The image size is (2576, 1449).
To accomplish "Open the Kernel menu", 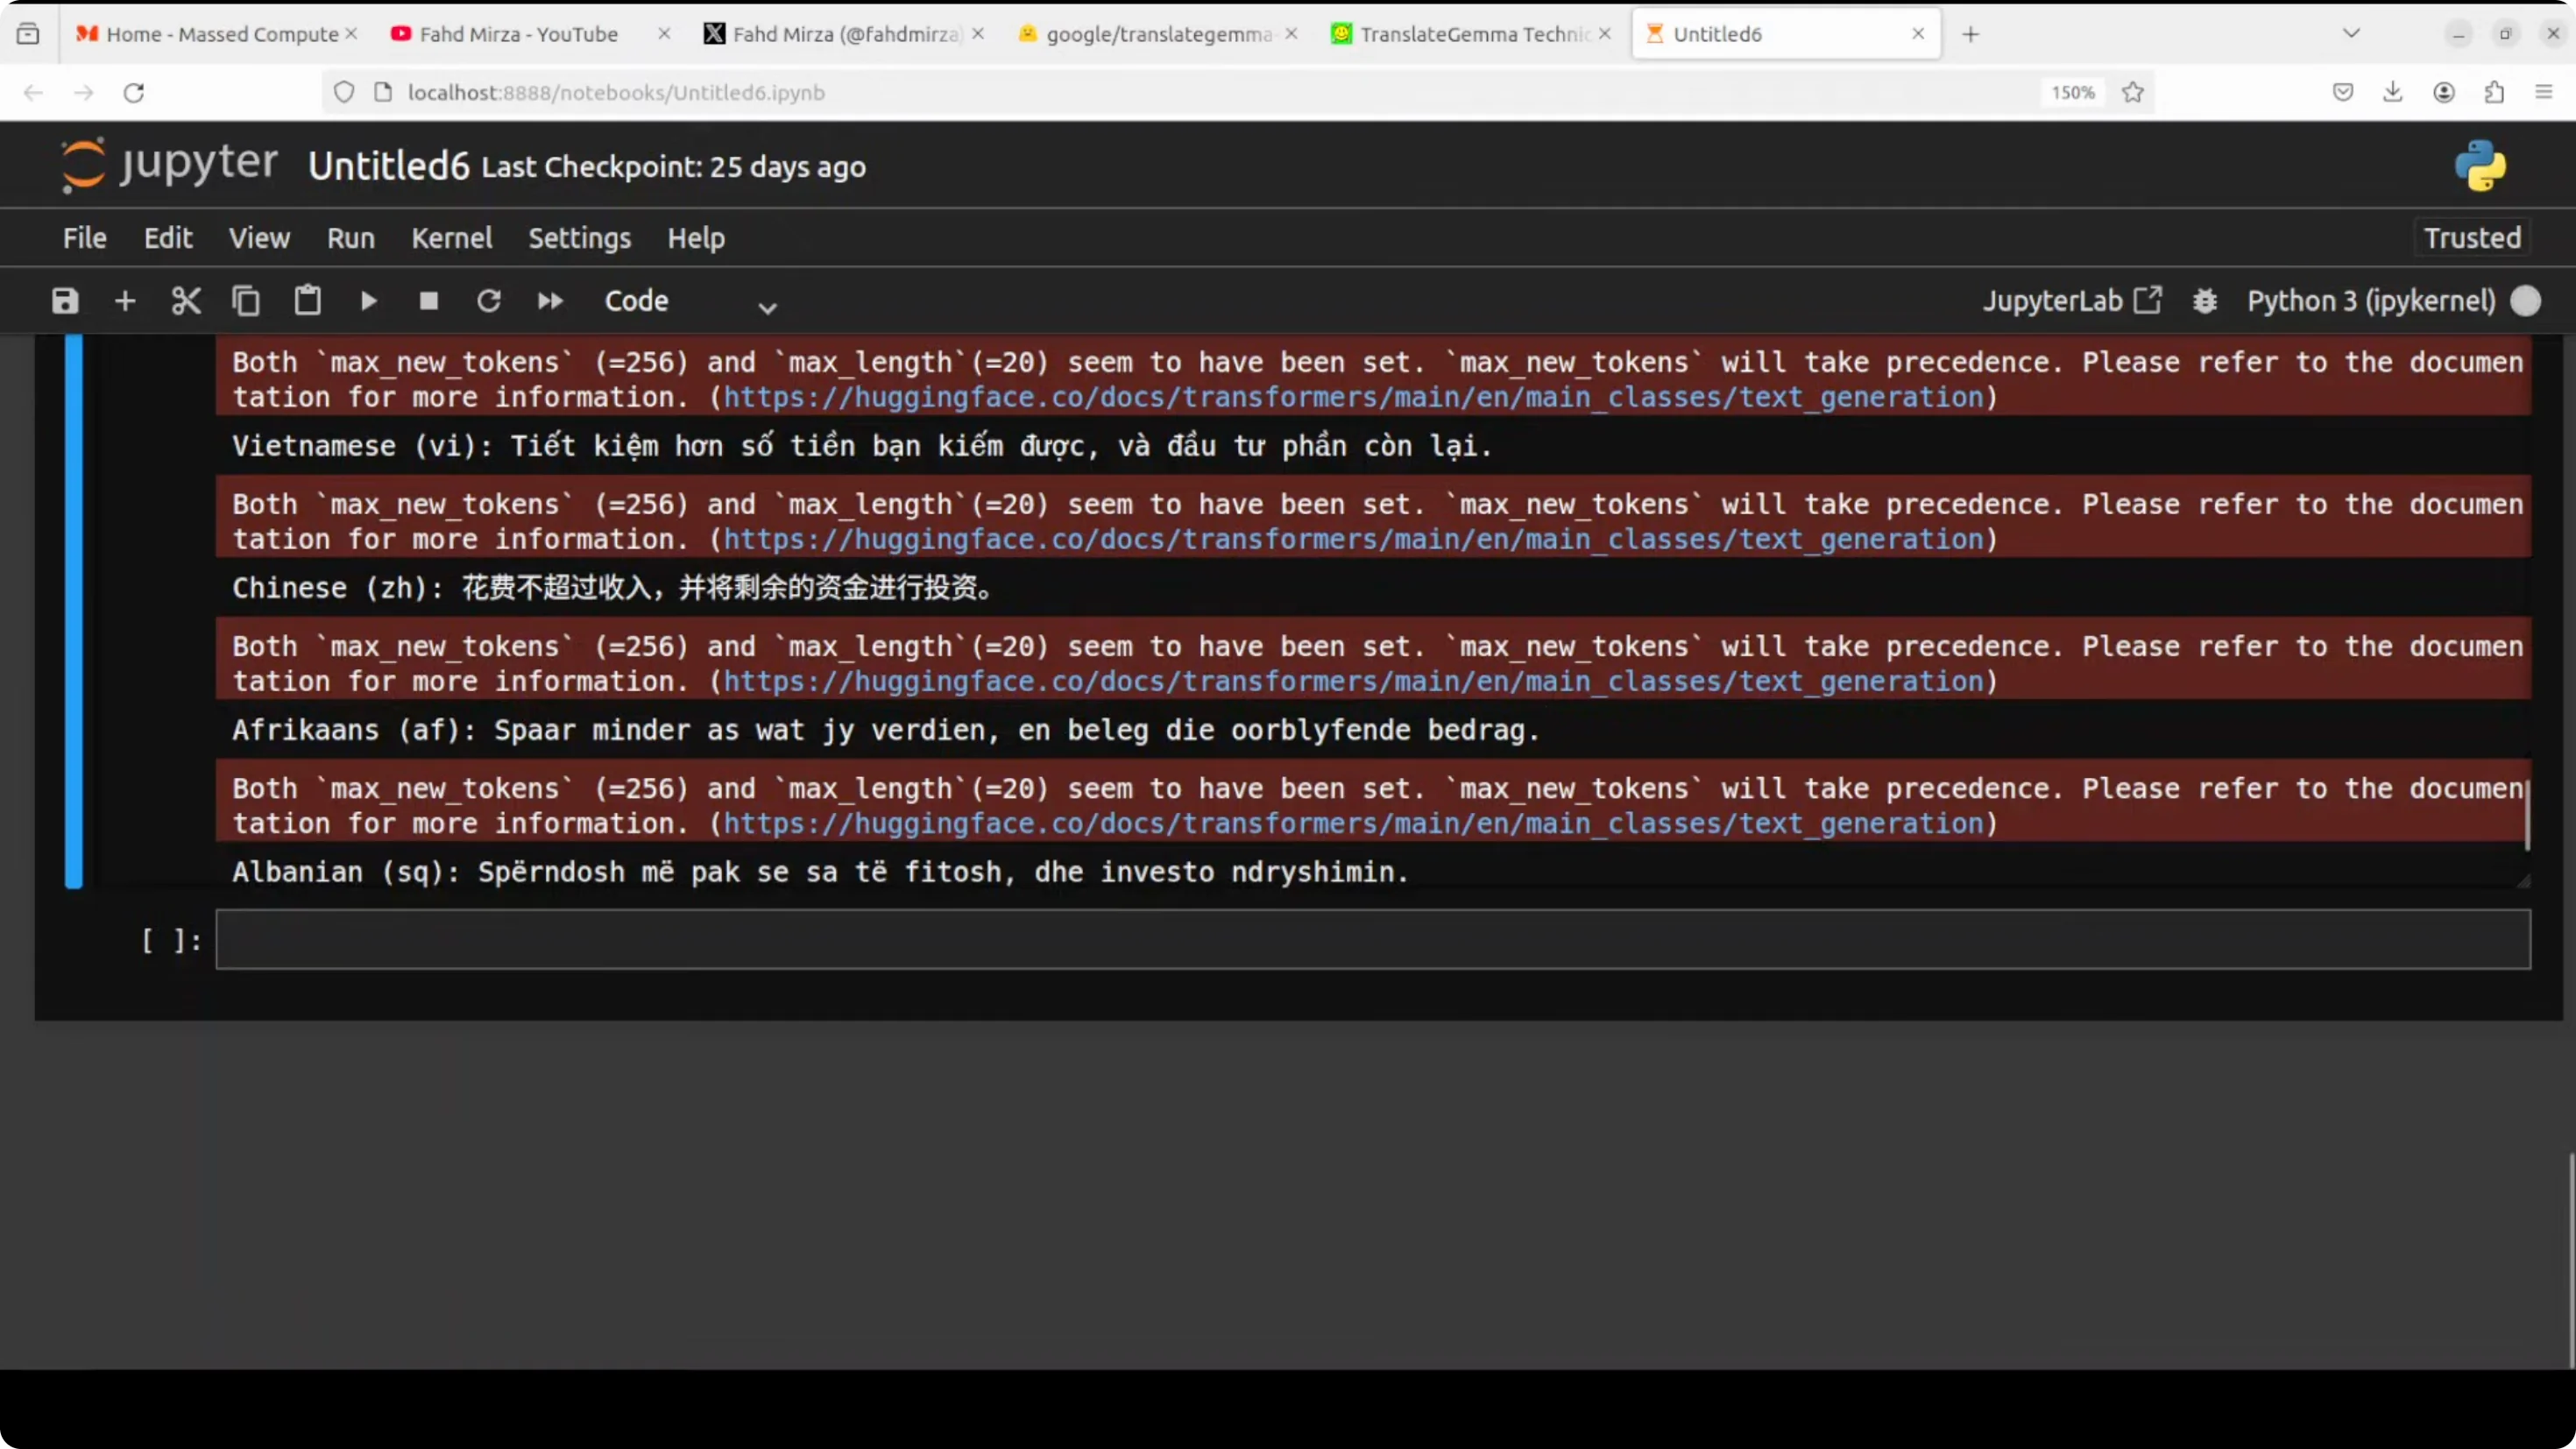I will tap(452, 238).
